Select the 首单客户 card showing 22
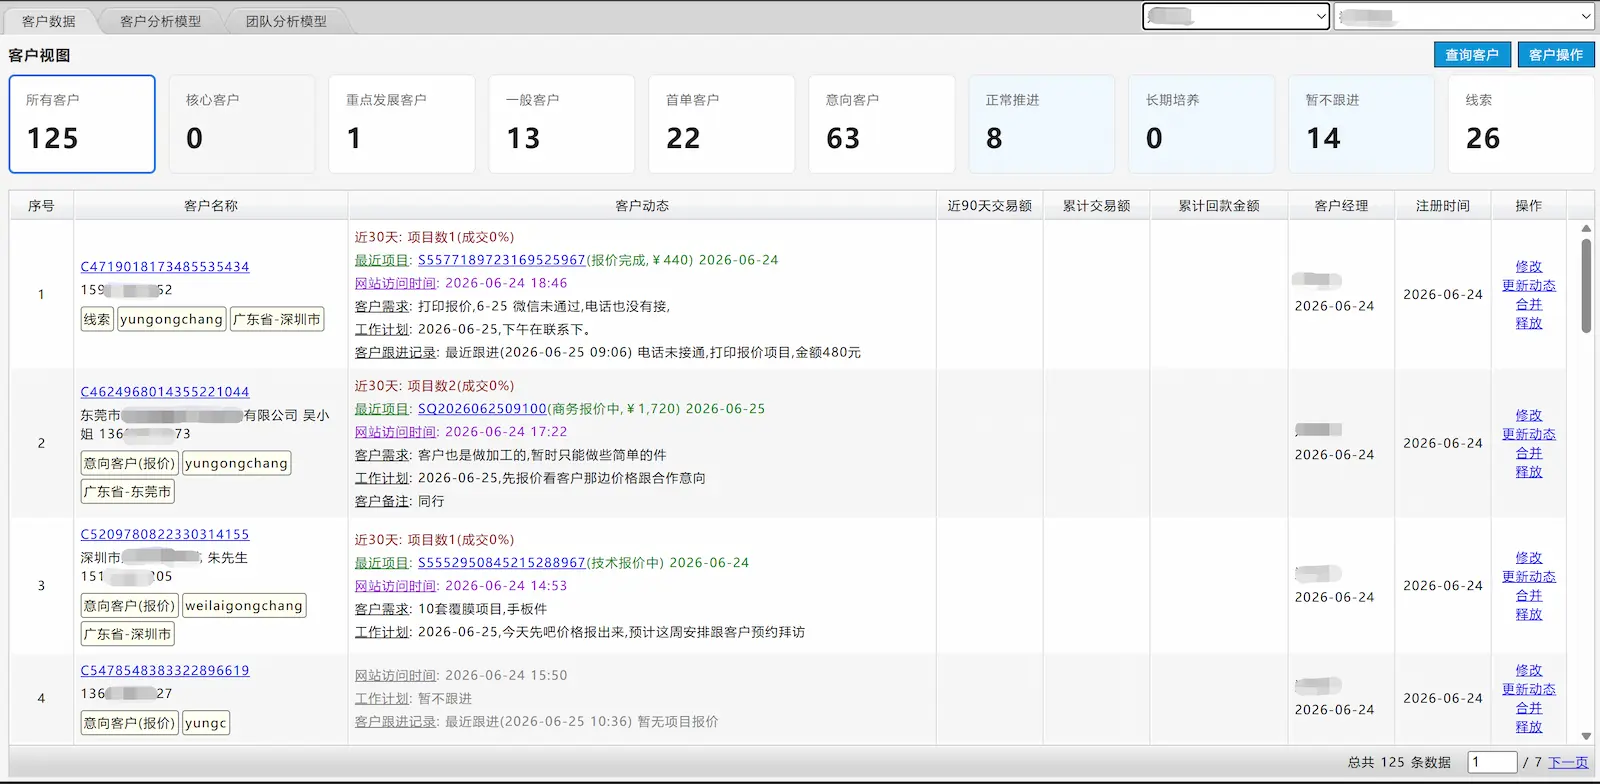Image resolution: width=1600 pixels, height=784 pixels. tap(722, 124)
